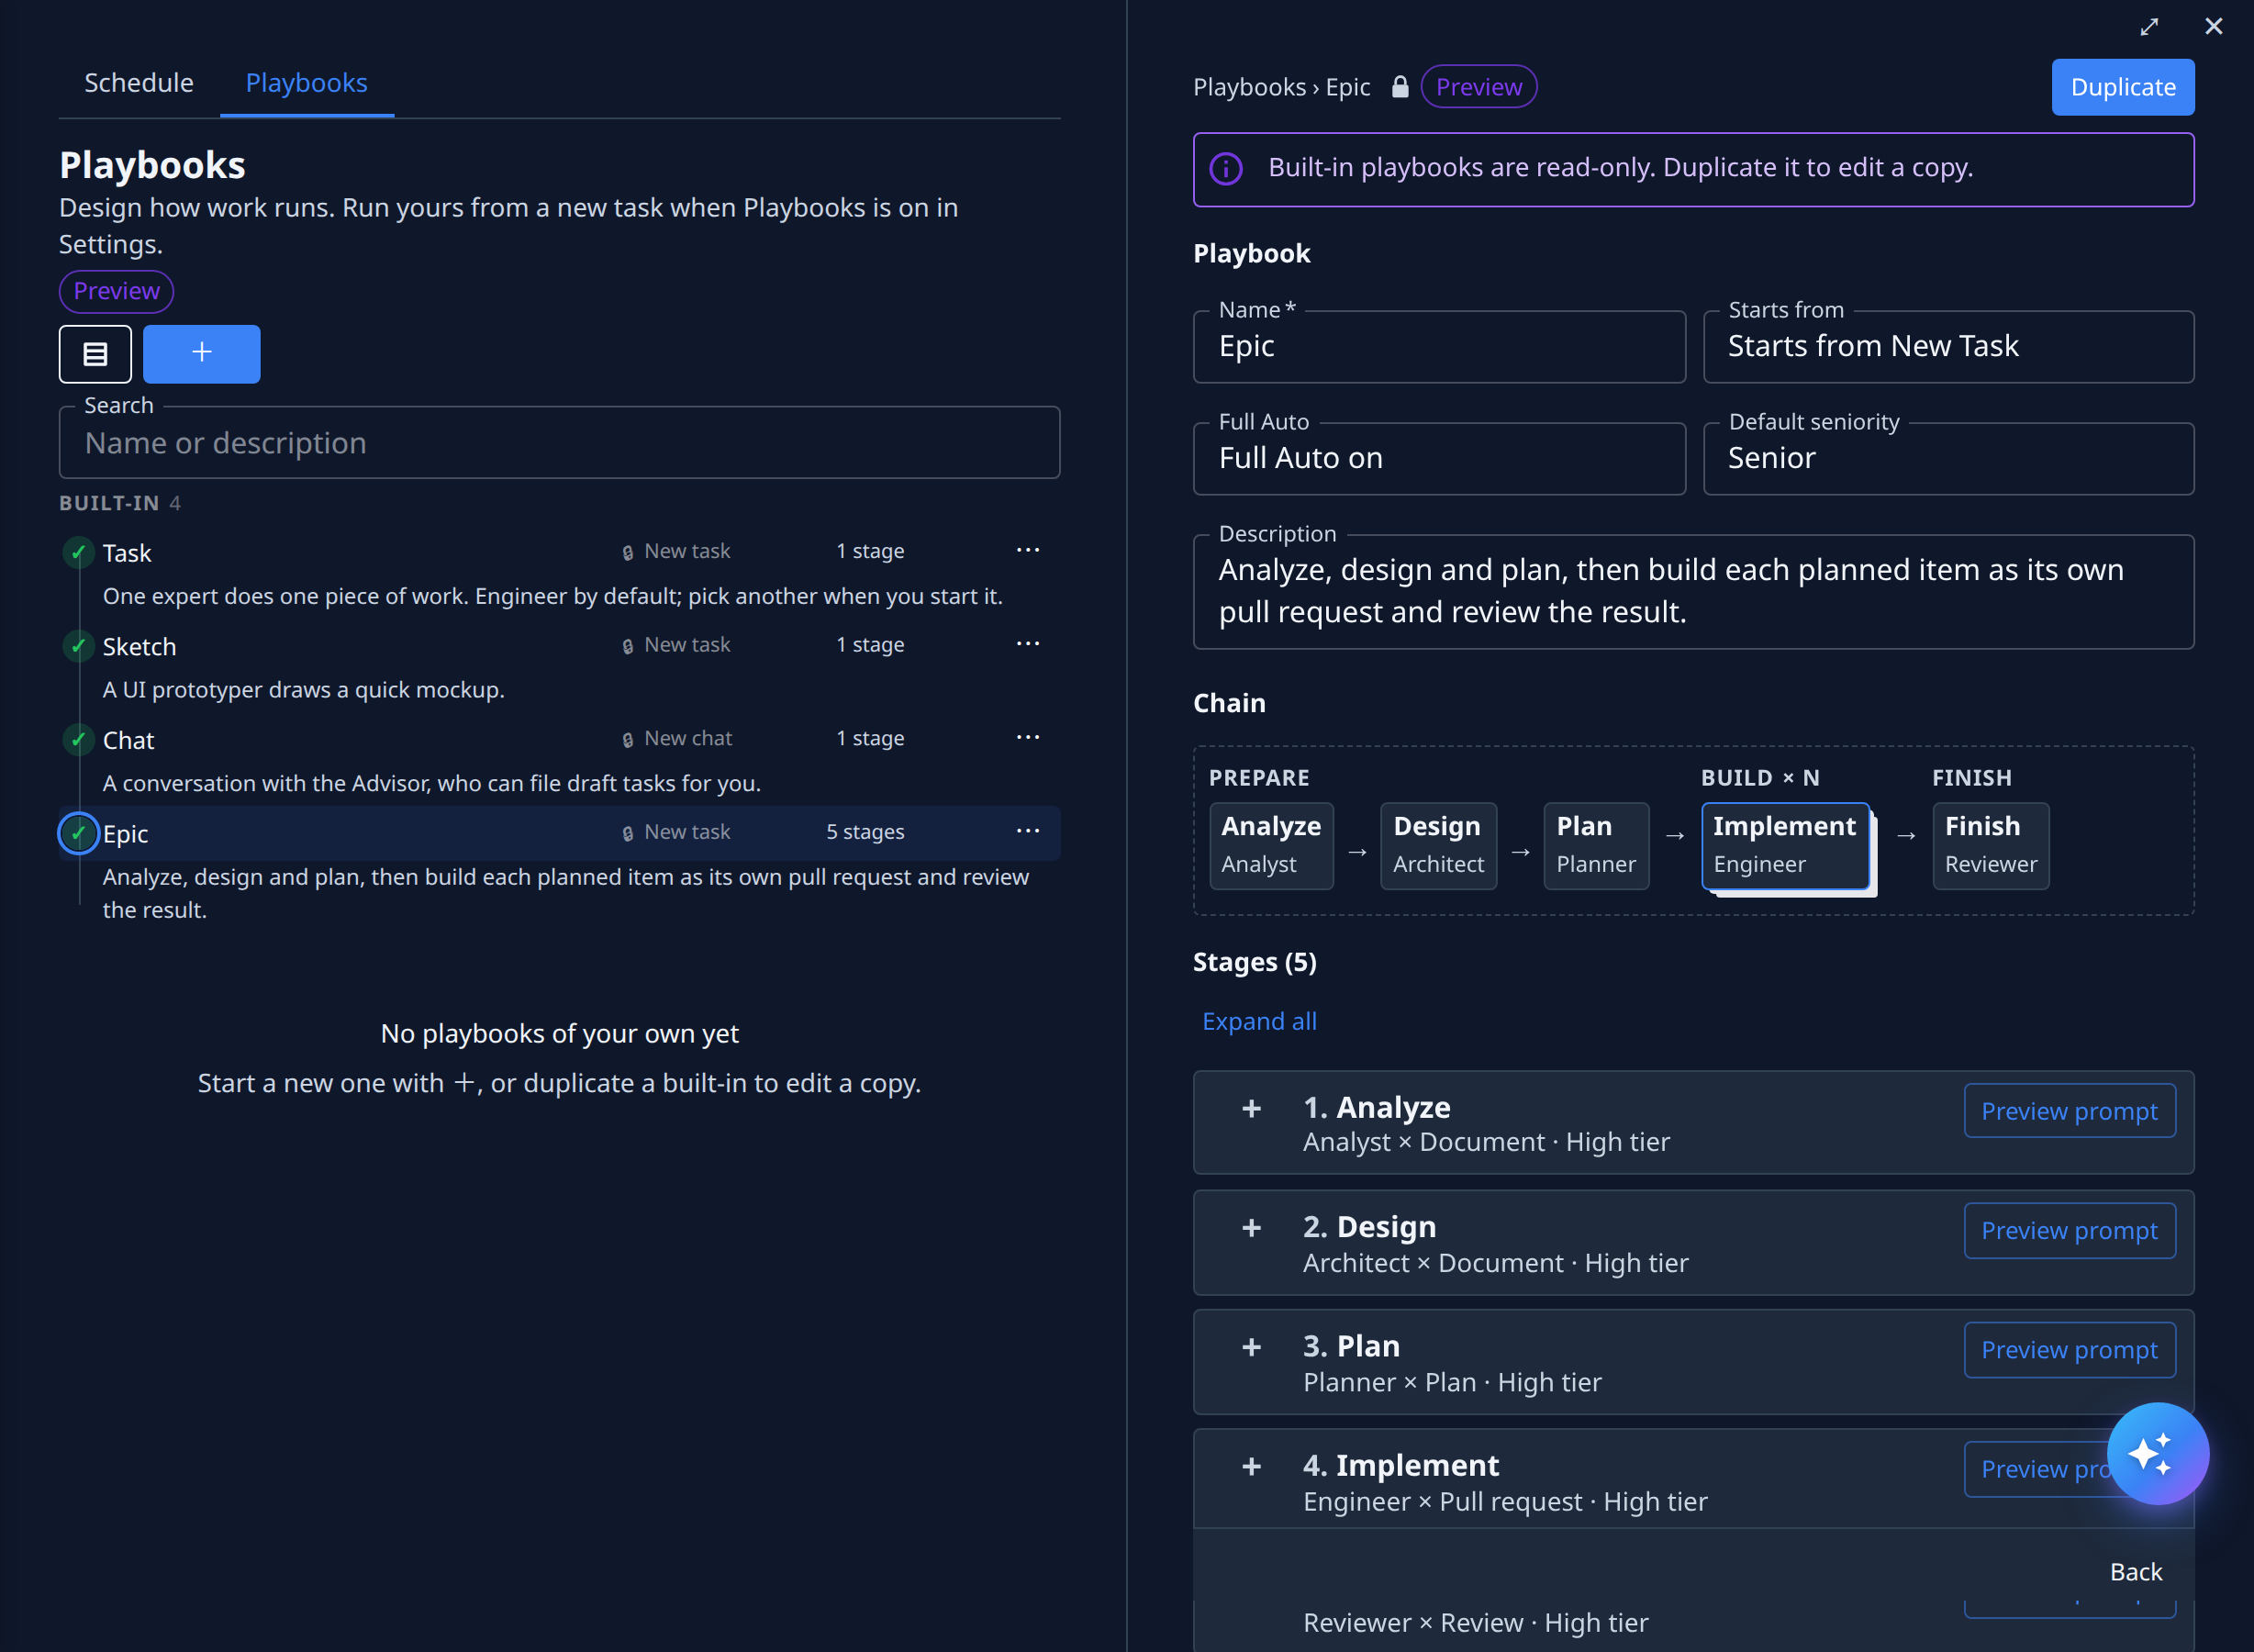Preview prompt for 4. Implement stage
The height and width of the screenshot is (1652, 2254).
point(2040,1469)
